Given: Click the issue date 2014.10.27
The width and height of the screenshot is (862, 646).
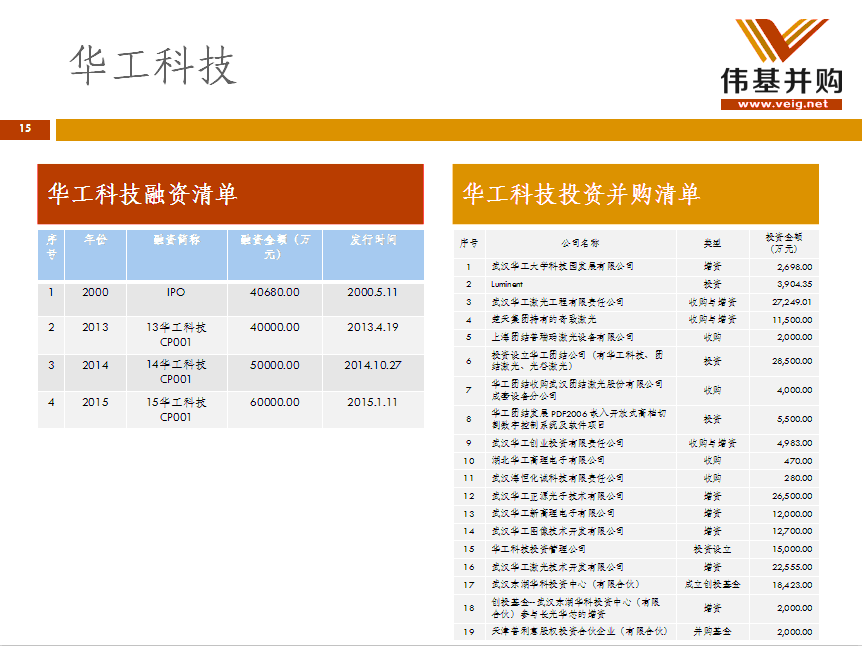Looking at the screenshot, I should (x=373, y=365).
